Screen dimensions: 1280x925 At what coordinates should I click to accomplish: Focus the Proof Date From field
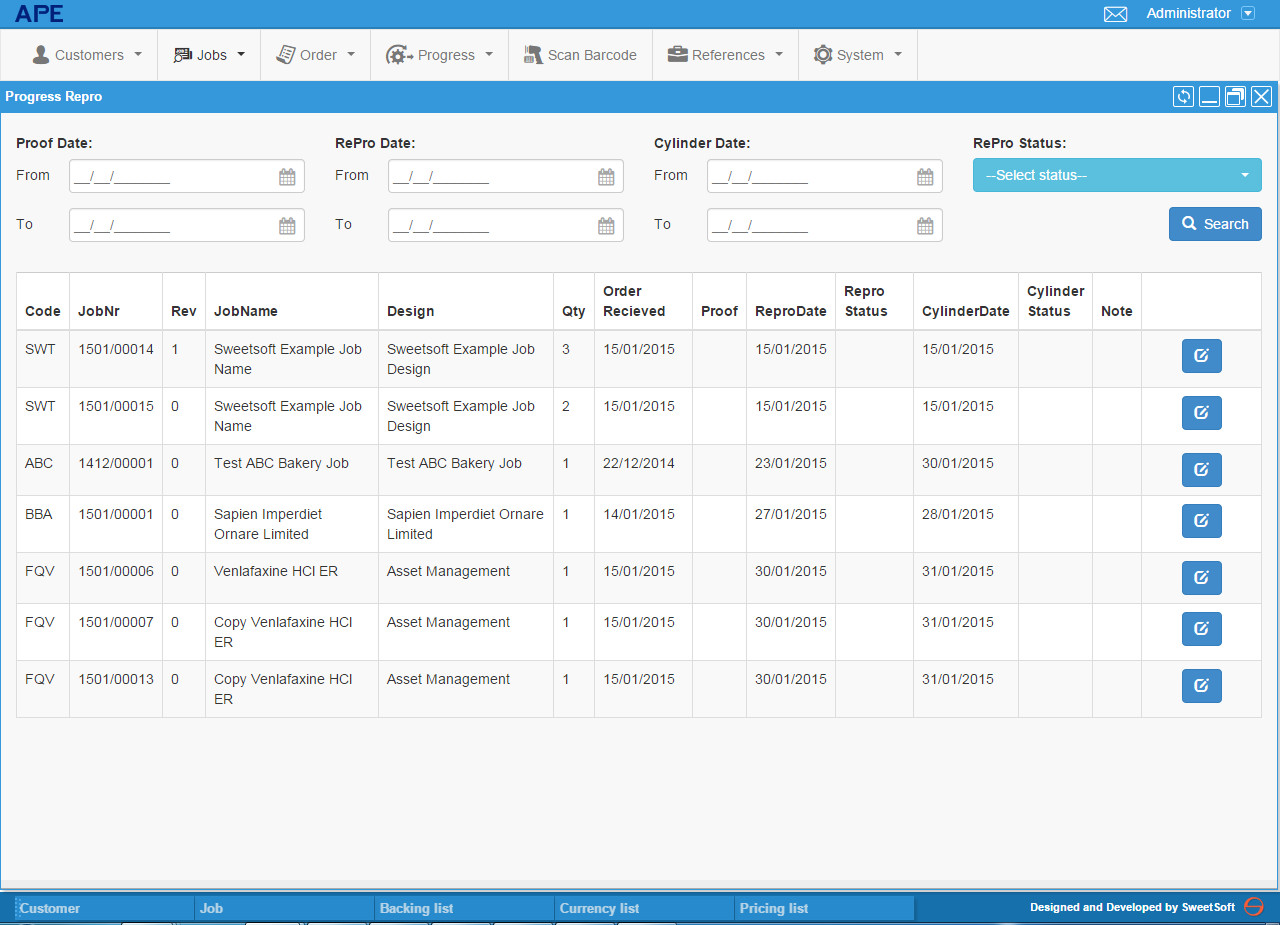click(187, 176)
